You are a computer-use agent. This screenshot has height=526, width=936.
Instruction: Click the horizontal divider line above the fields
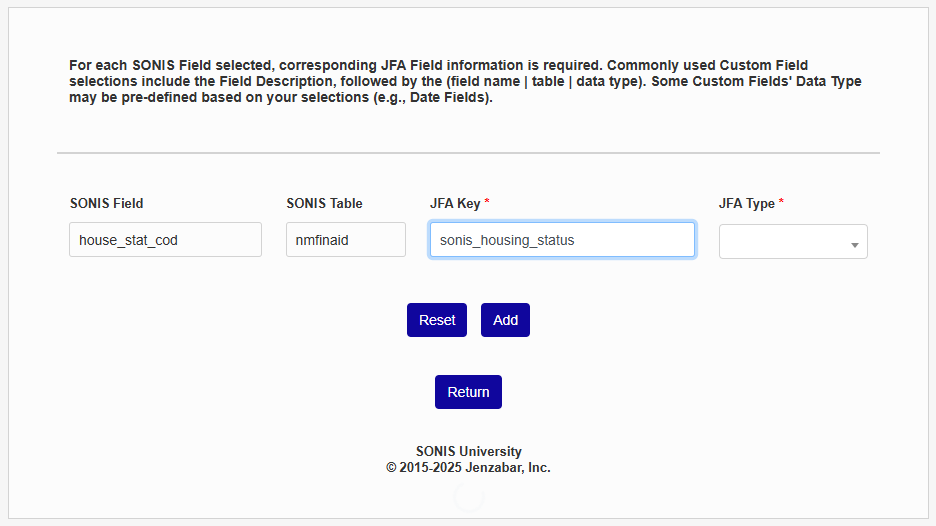click(x=468, y=153)
